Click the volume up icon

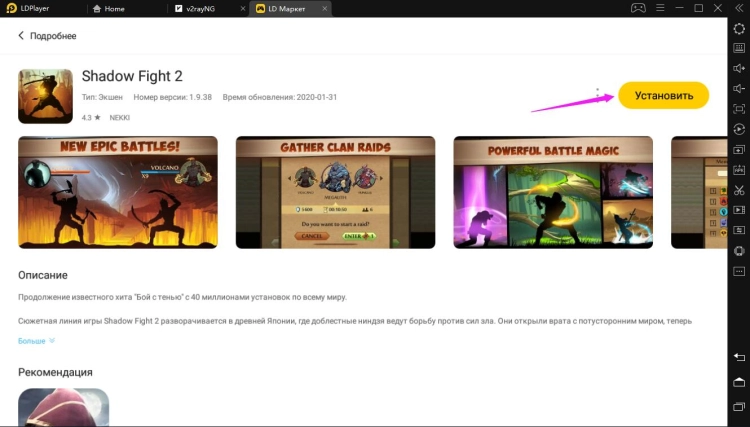click(739, 68)
